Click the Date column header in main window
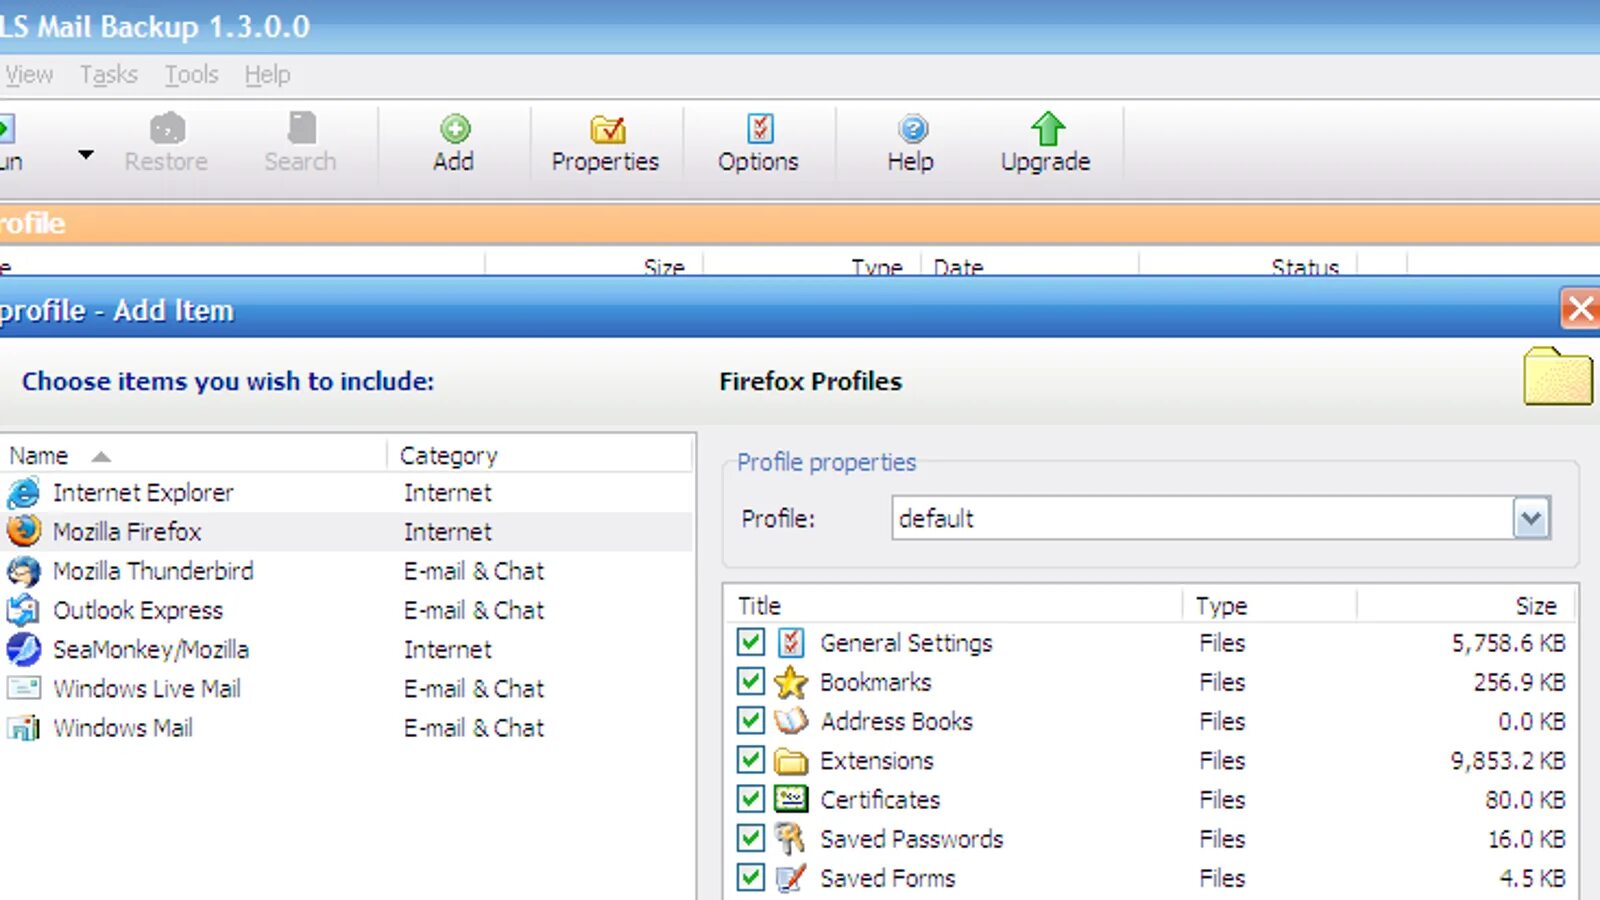 pyautogui.click(x=1030, y=266)
